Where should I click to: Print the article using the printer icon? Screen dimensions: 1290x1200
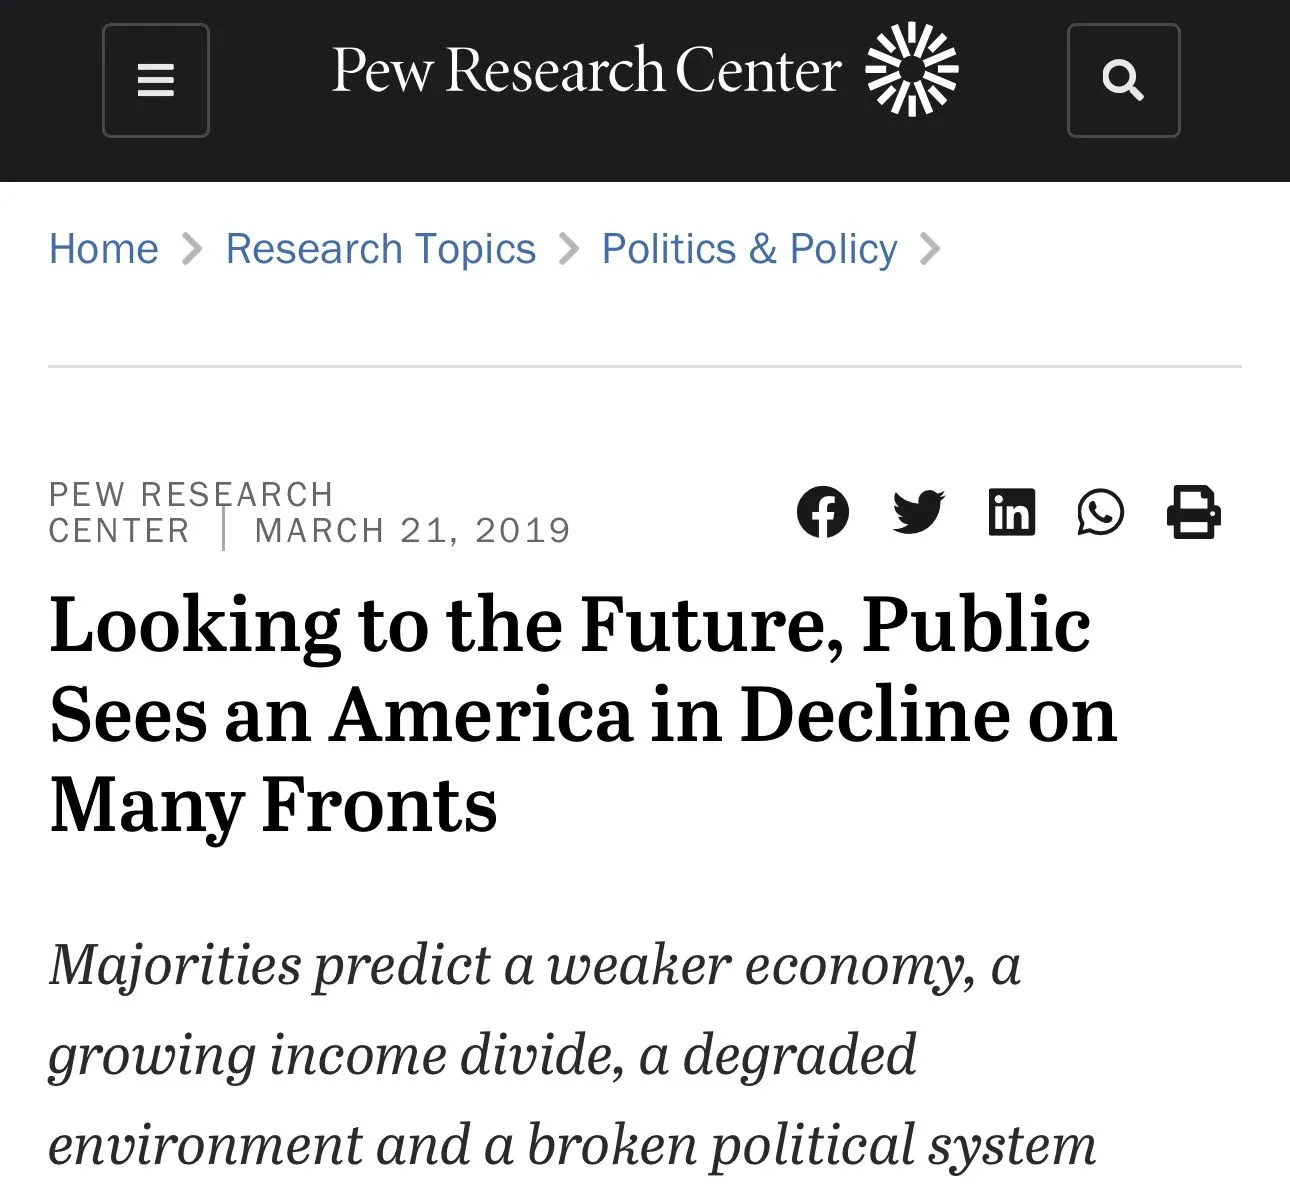[x=1193, y=512]
